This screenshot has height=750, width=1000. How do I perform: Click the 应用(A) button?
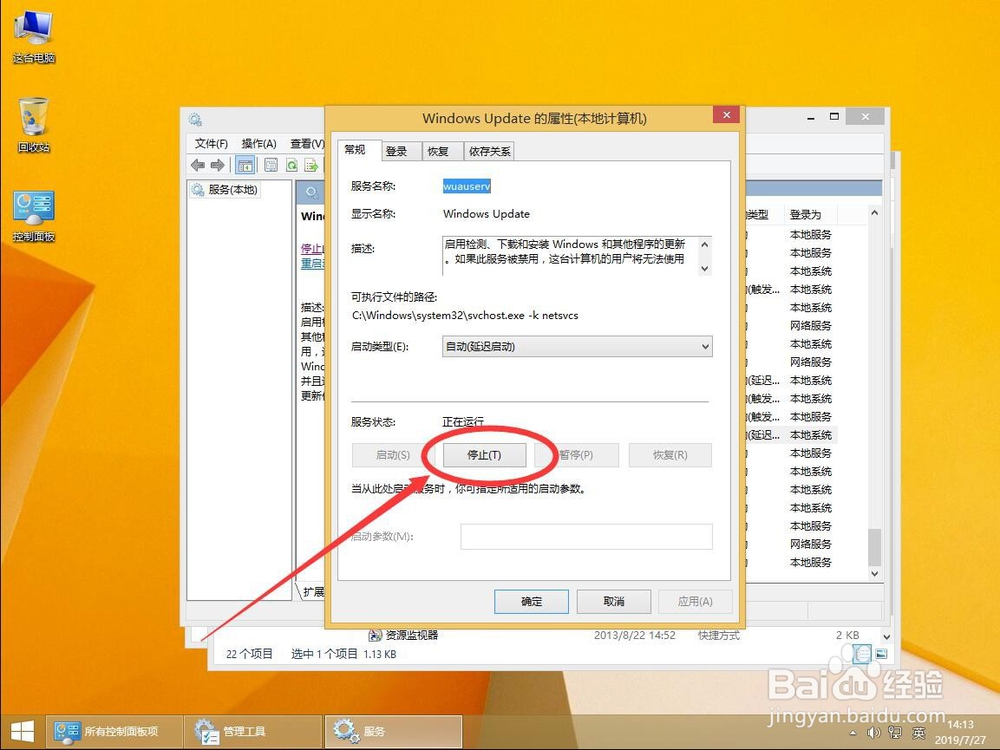tap(695, 601)
